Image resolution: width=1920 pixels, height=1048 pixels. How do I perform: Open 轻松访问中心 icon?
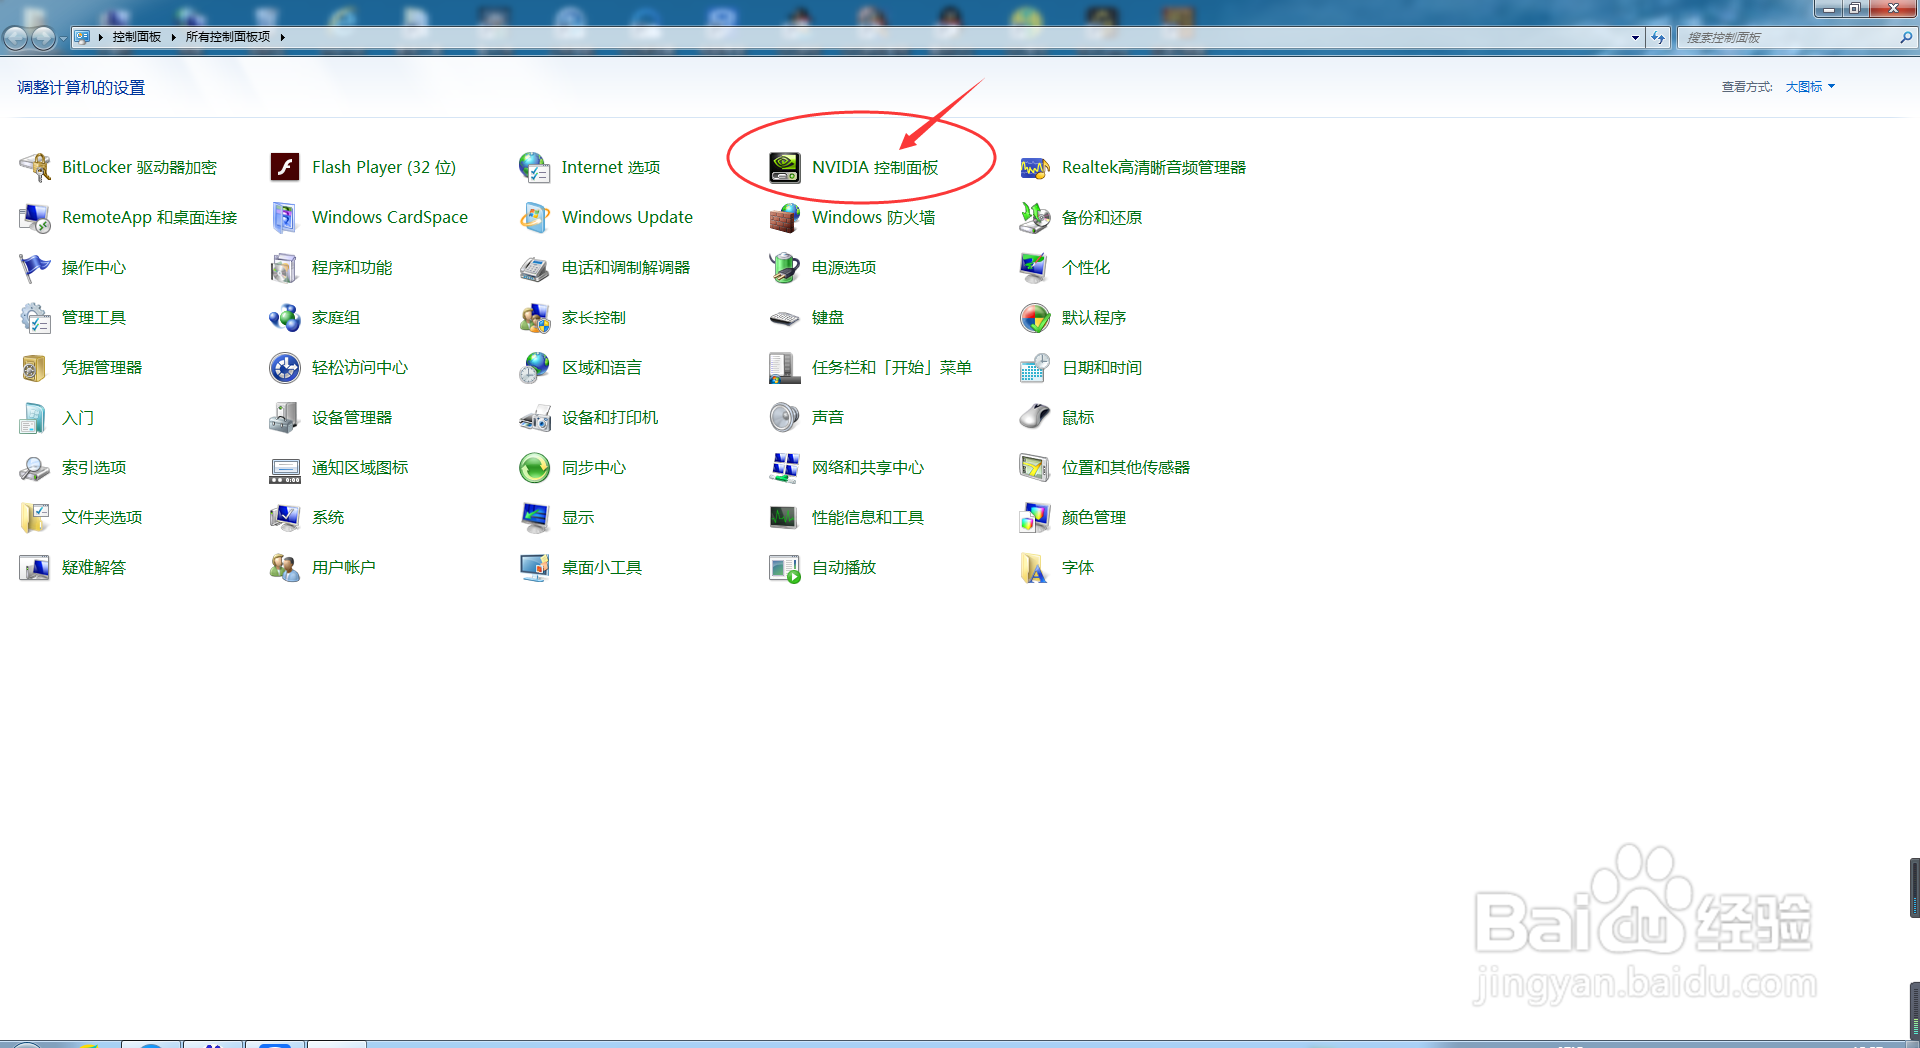pos(285,367)
